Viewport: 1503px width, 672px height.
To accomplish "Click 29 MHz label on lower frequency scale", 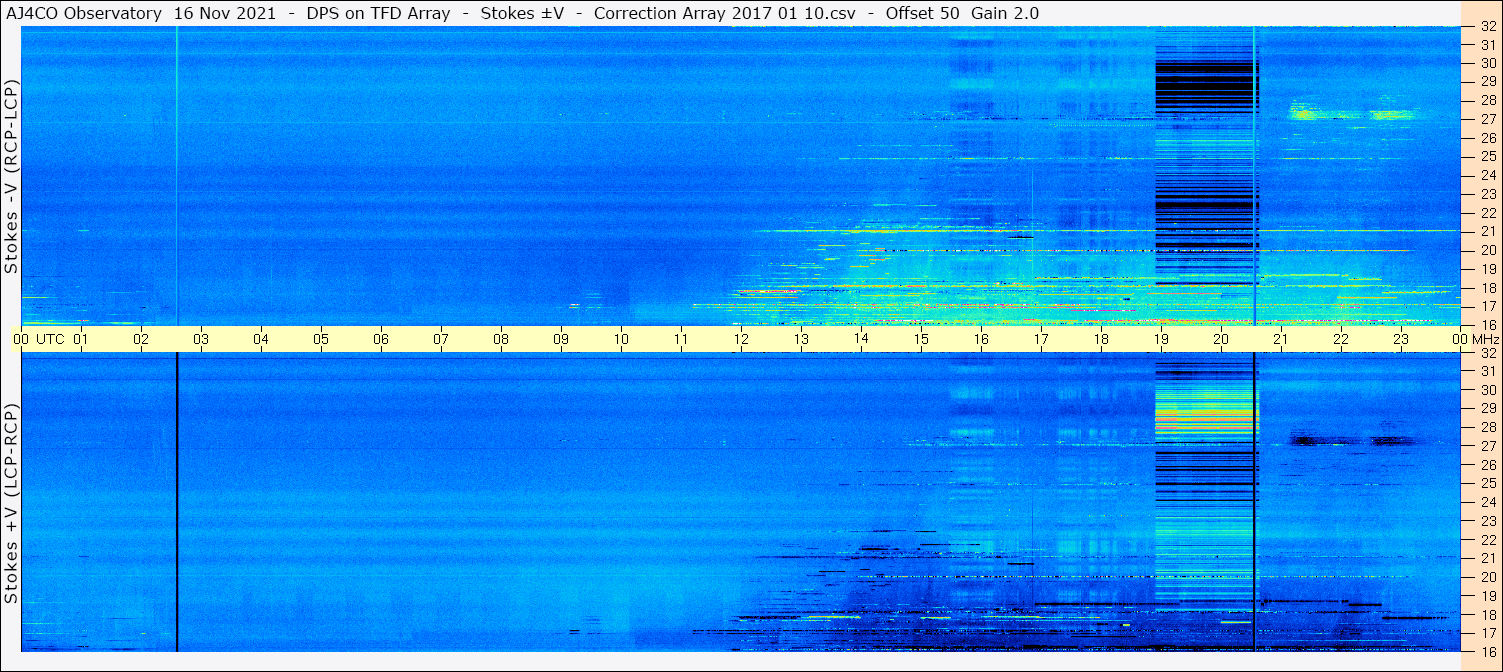I will 1488,408.
